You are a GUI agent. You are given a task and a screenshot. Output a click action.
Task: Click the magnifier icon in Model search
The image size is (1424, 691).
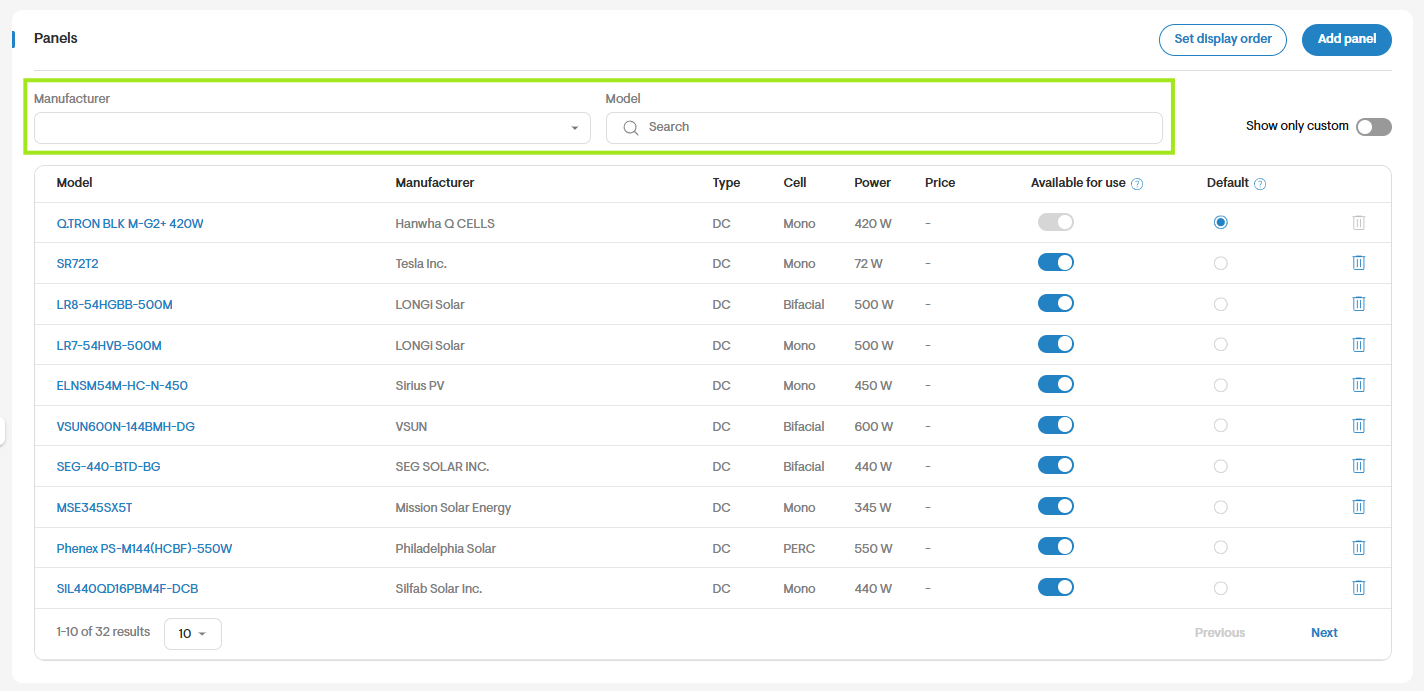pos(631,127)
